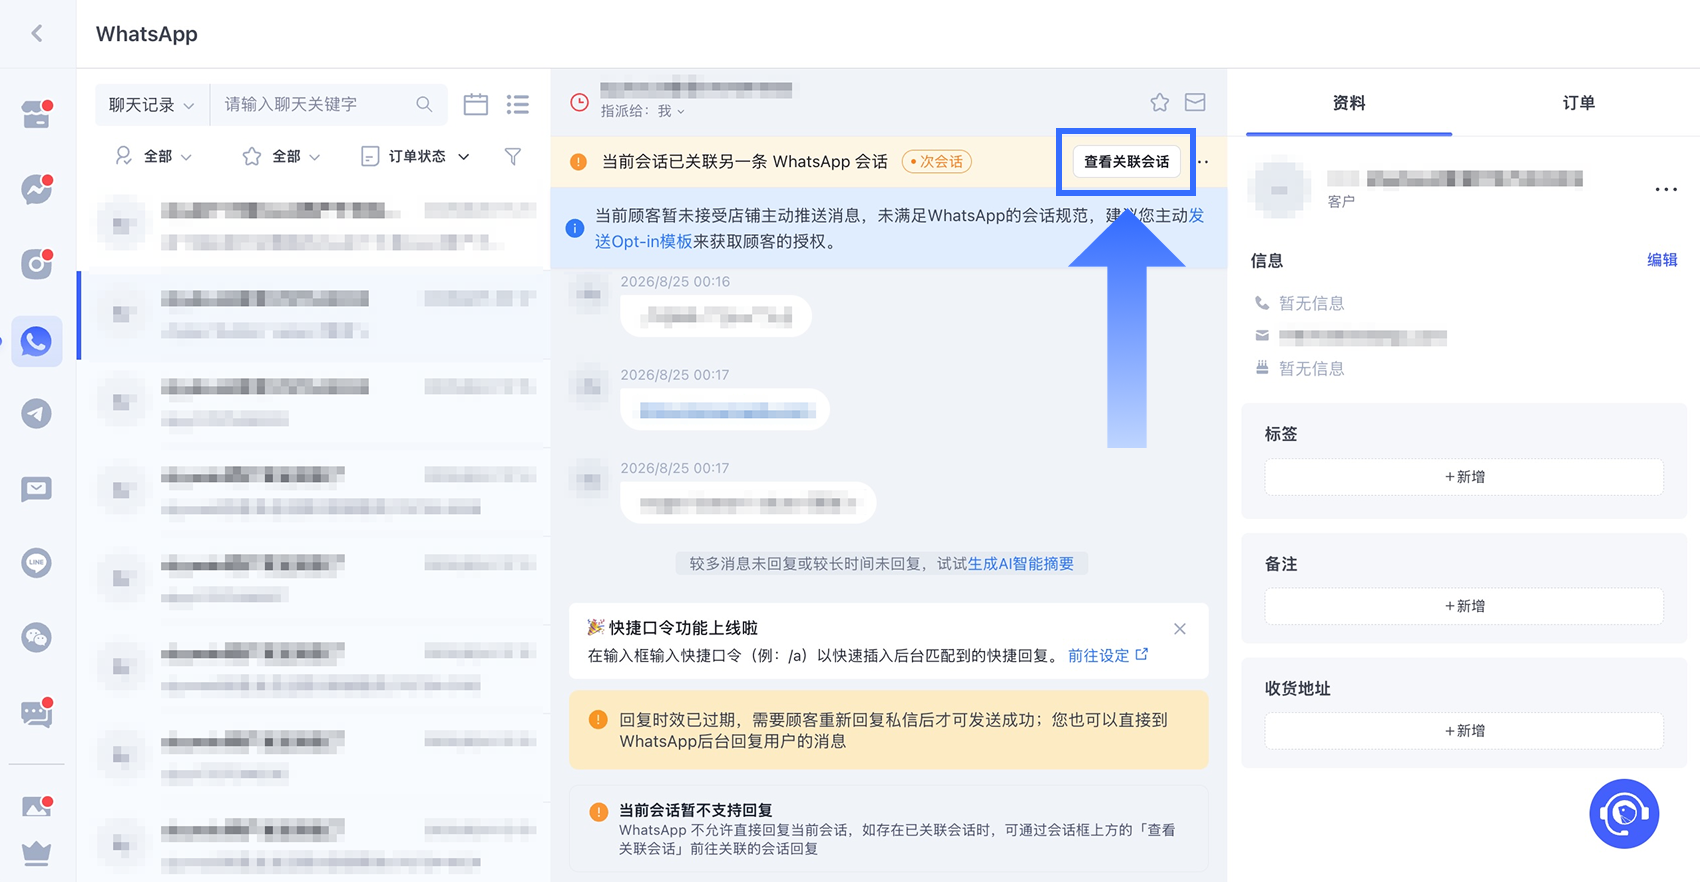Click the 次会话 badge
This screenshot has height=882, width=1700.
[x=937, y=161]
